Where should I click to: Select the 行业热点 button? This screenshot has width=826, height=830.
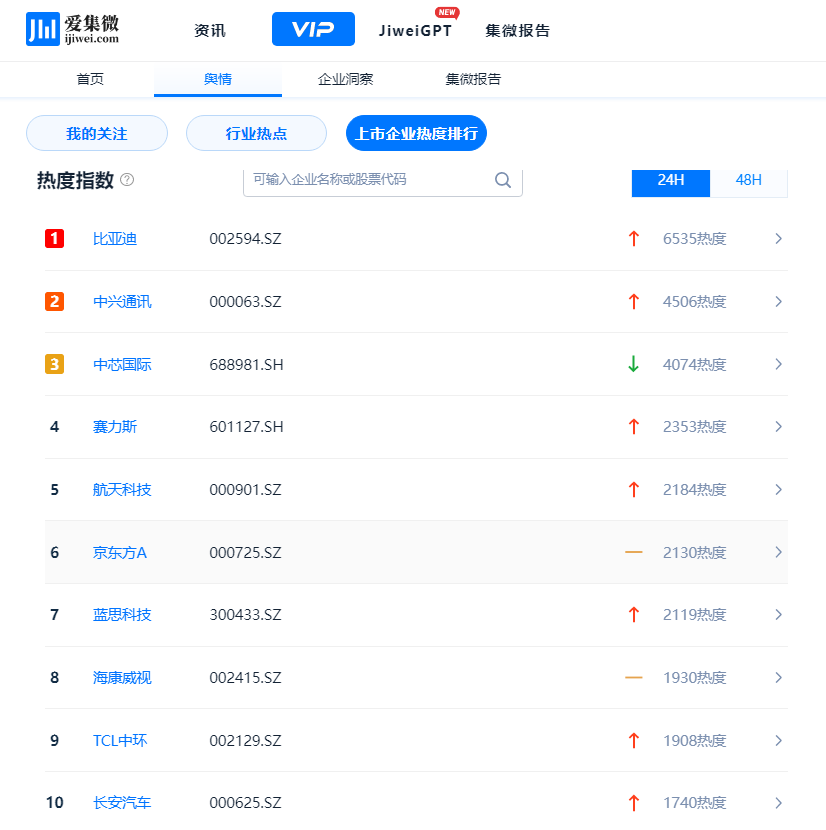click(256, 133)
